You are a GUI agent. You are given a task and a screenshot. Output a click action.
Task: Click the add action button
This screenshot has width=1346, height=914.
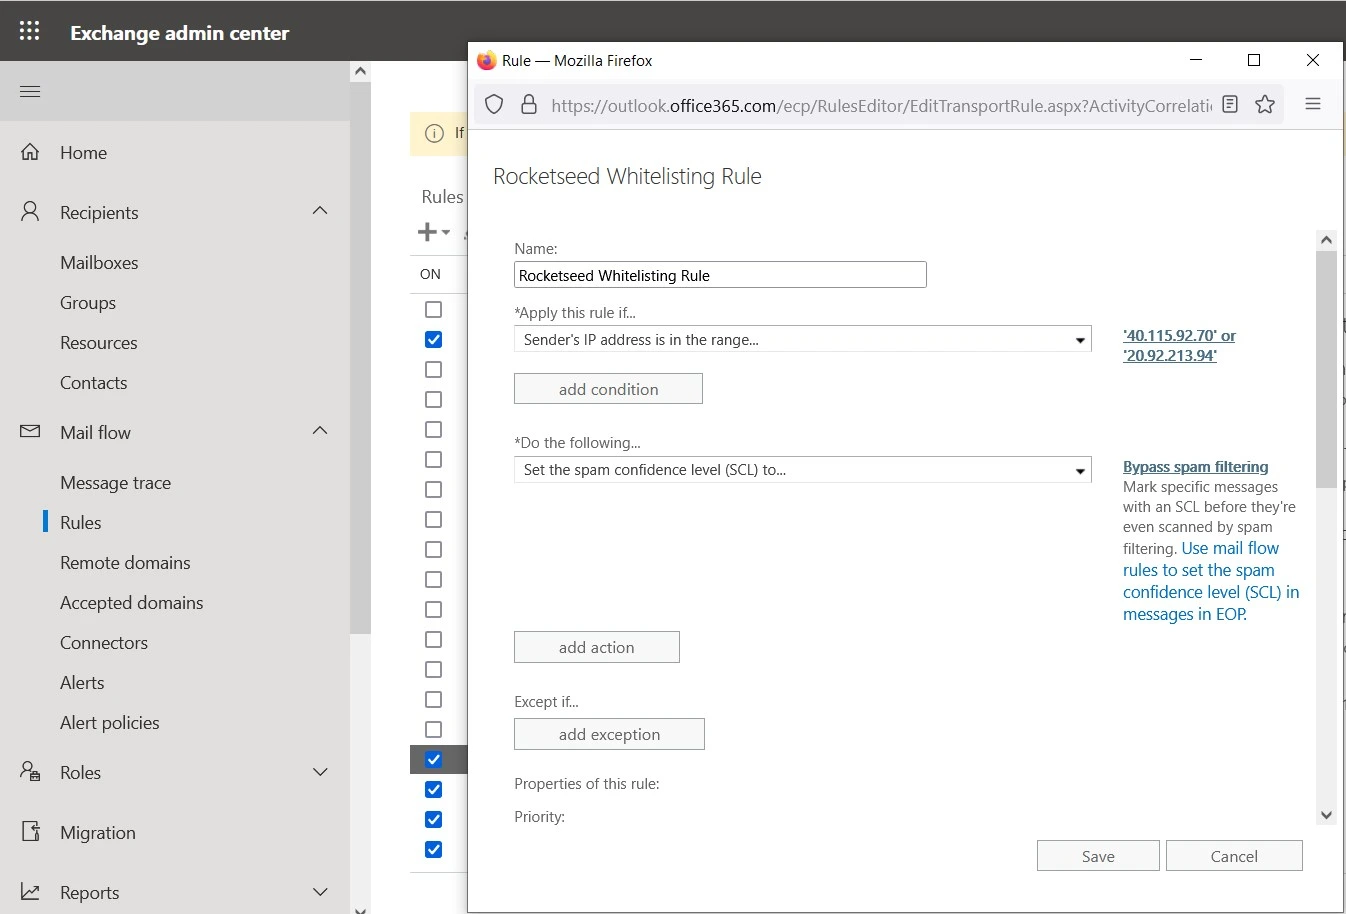597,647
